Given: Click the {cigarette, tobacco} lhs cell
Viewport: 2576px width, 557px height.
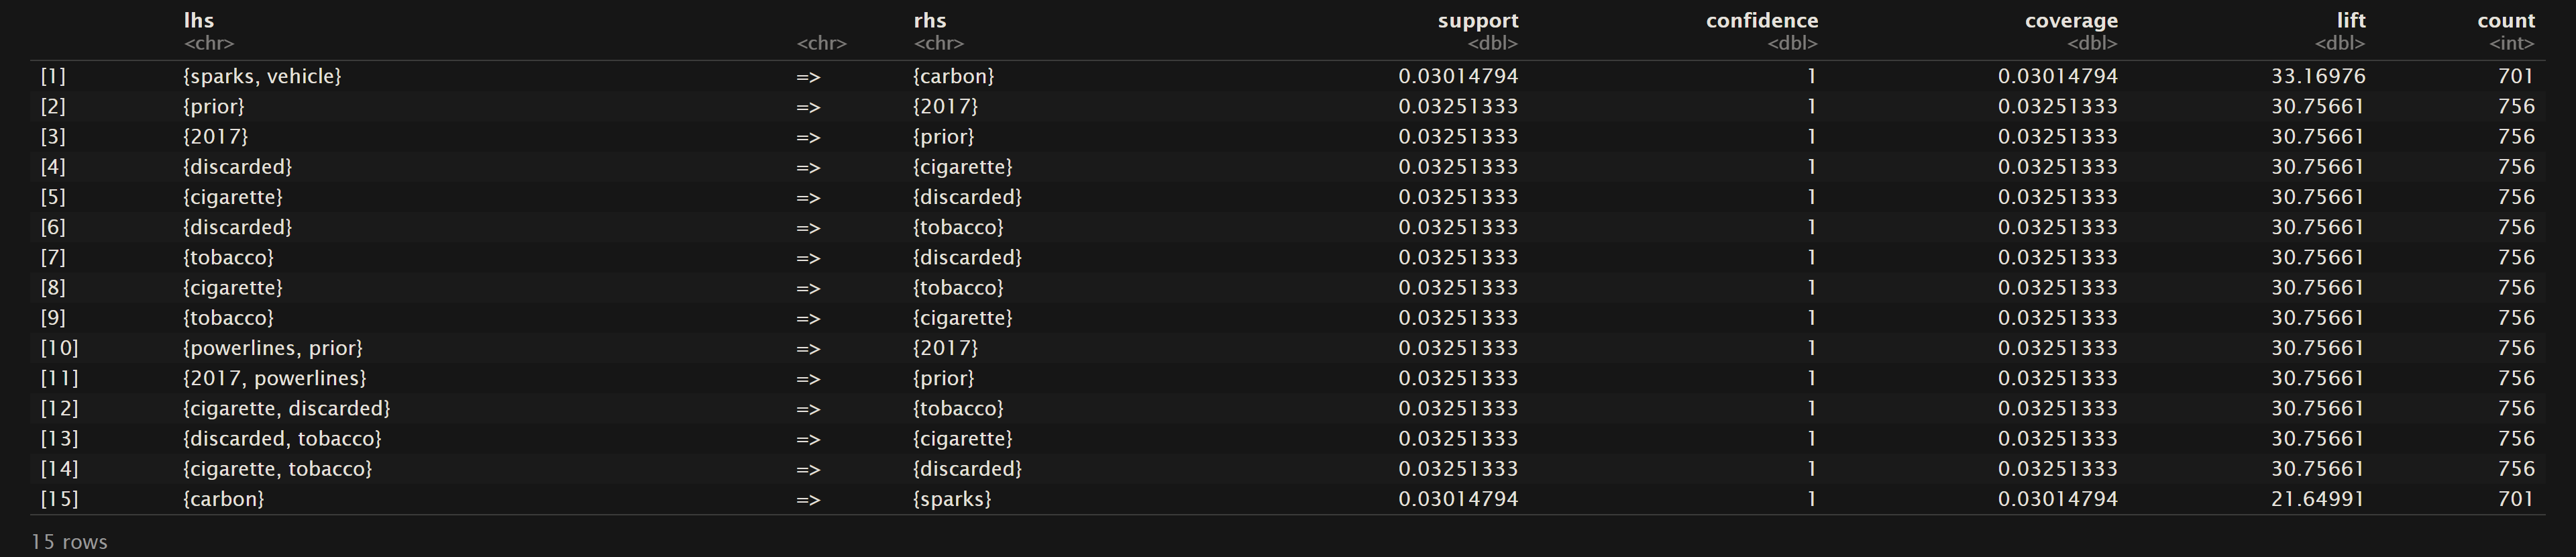Looking at the screenshot, I should (x=278, y=468).
